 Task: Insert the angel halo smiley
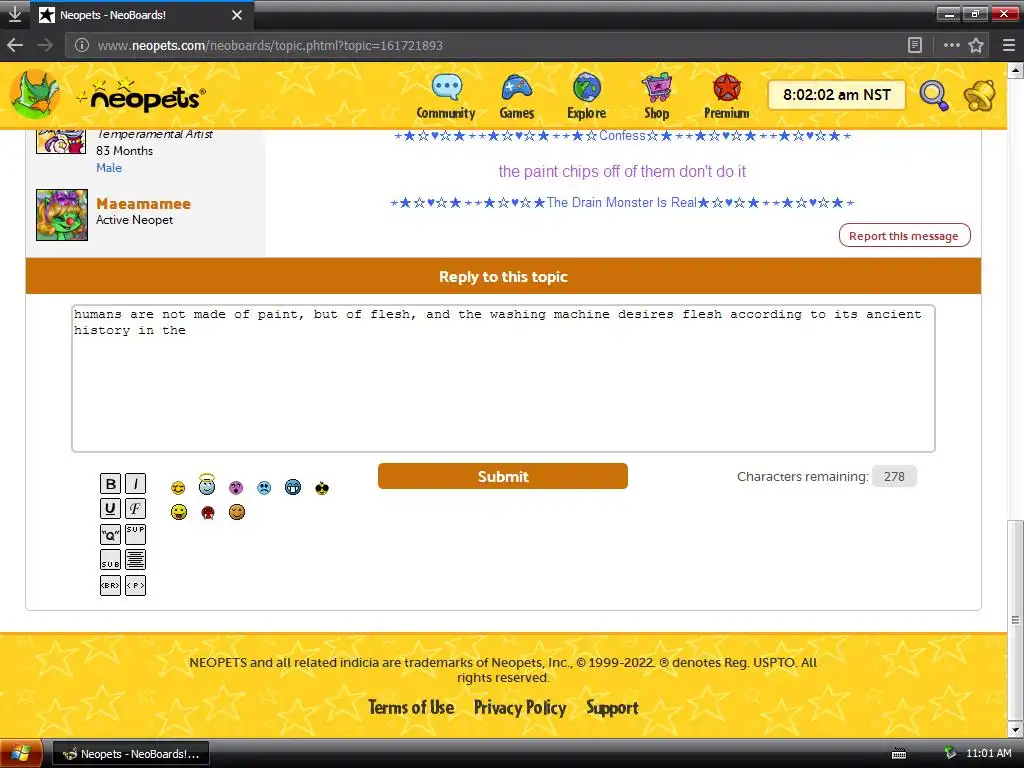[207, 485]
